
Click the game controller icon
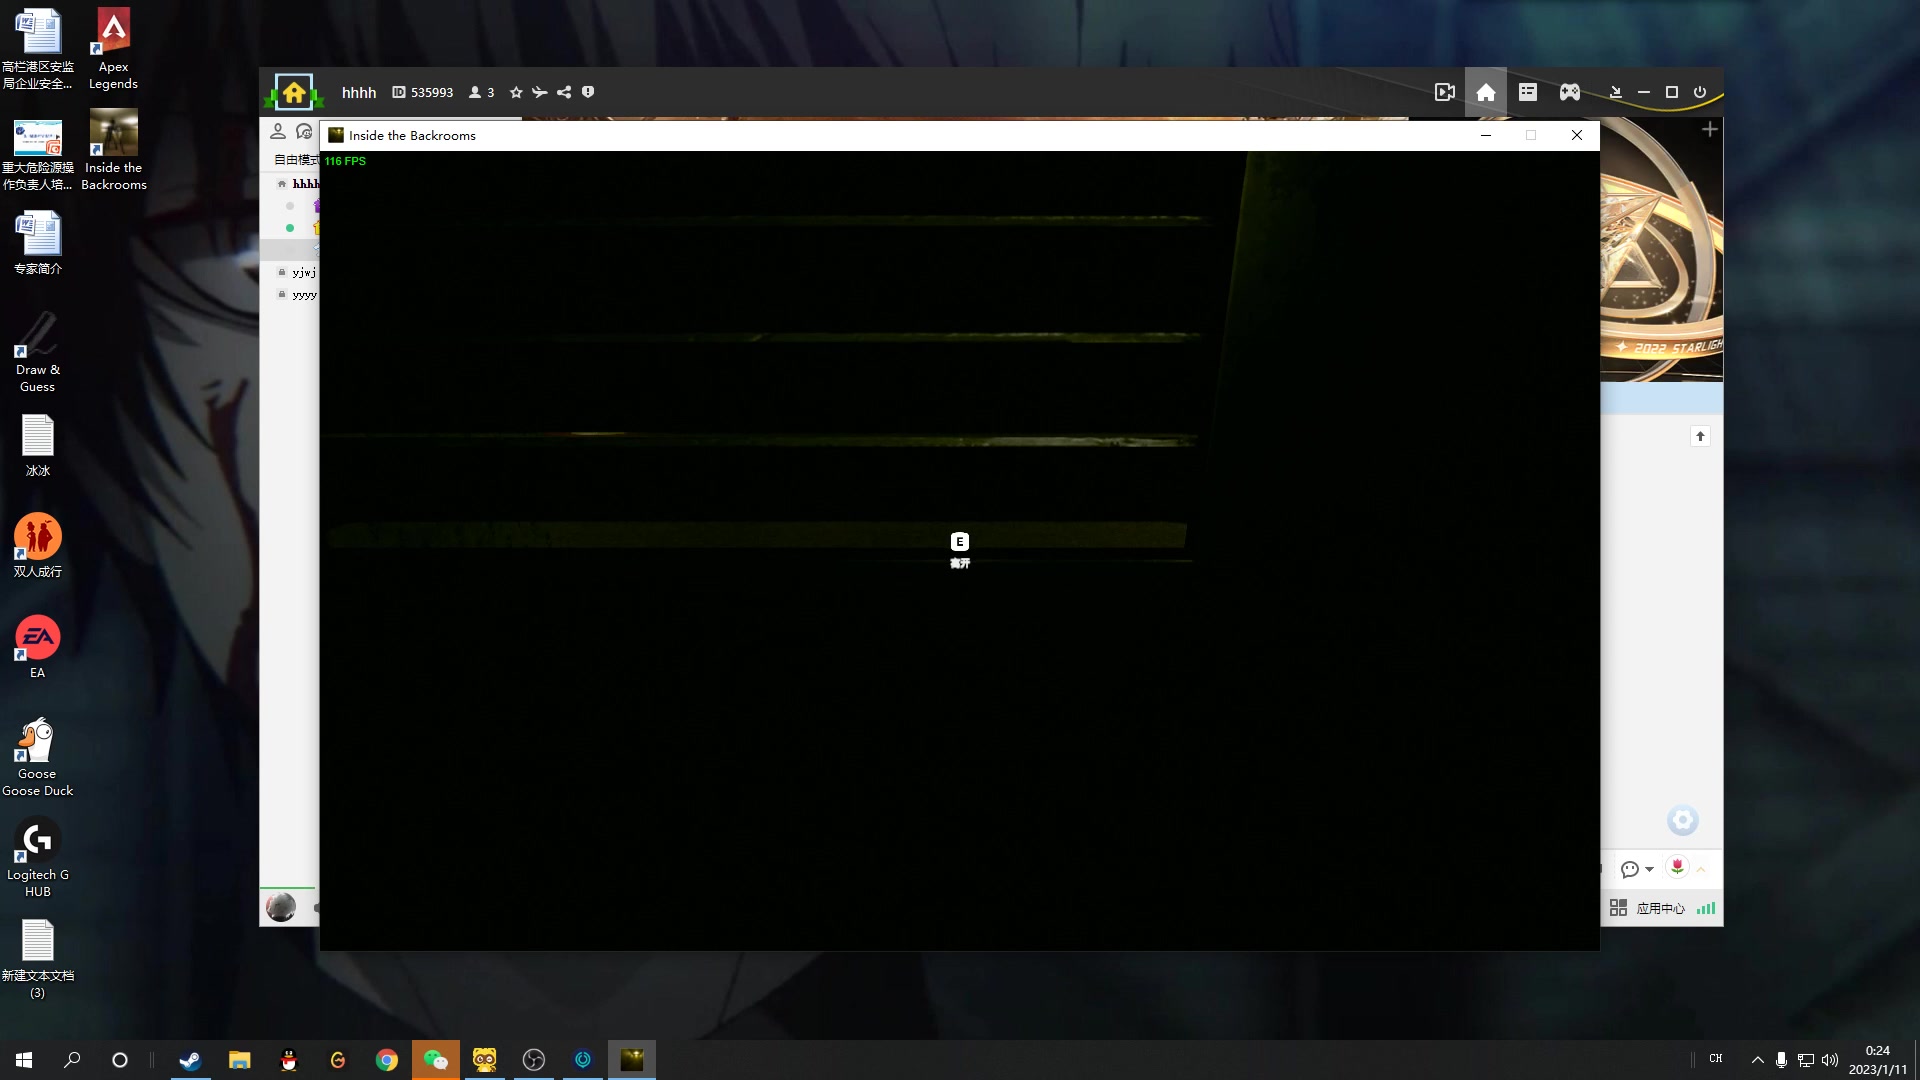1570,92
